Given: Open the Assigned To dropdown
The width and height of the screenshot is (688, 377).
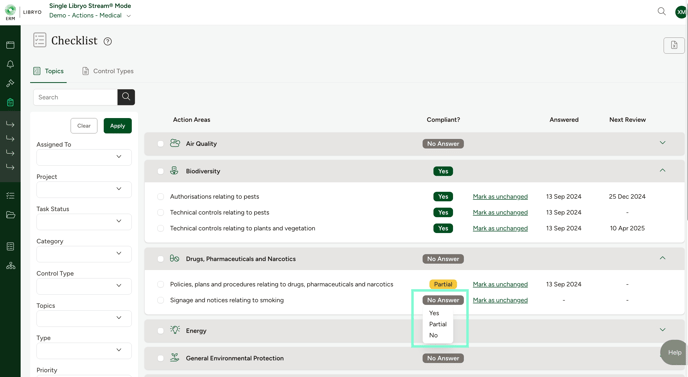Looking at the screenshot, I should tap(84, 157).
